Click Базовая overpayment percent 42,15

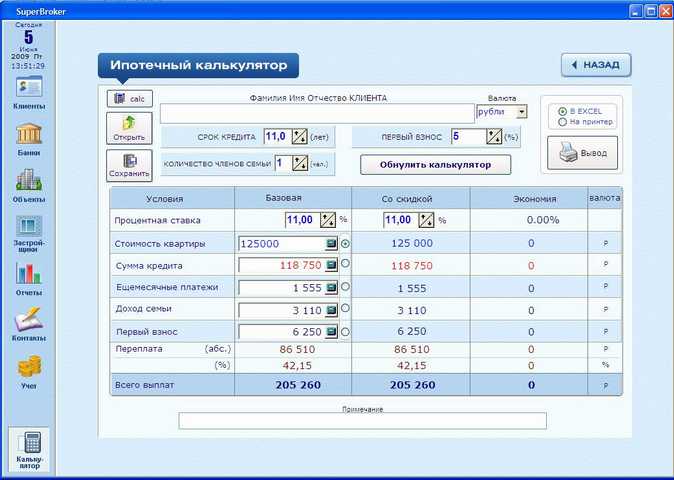click(297, 366)
